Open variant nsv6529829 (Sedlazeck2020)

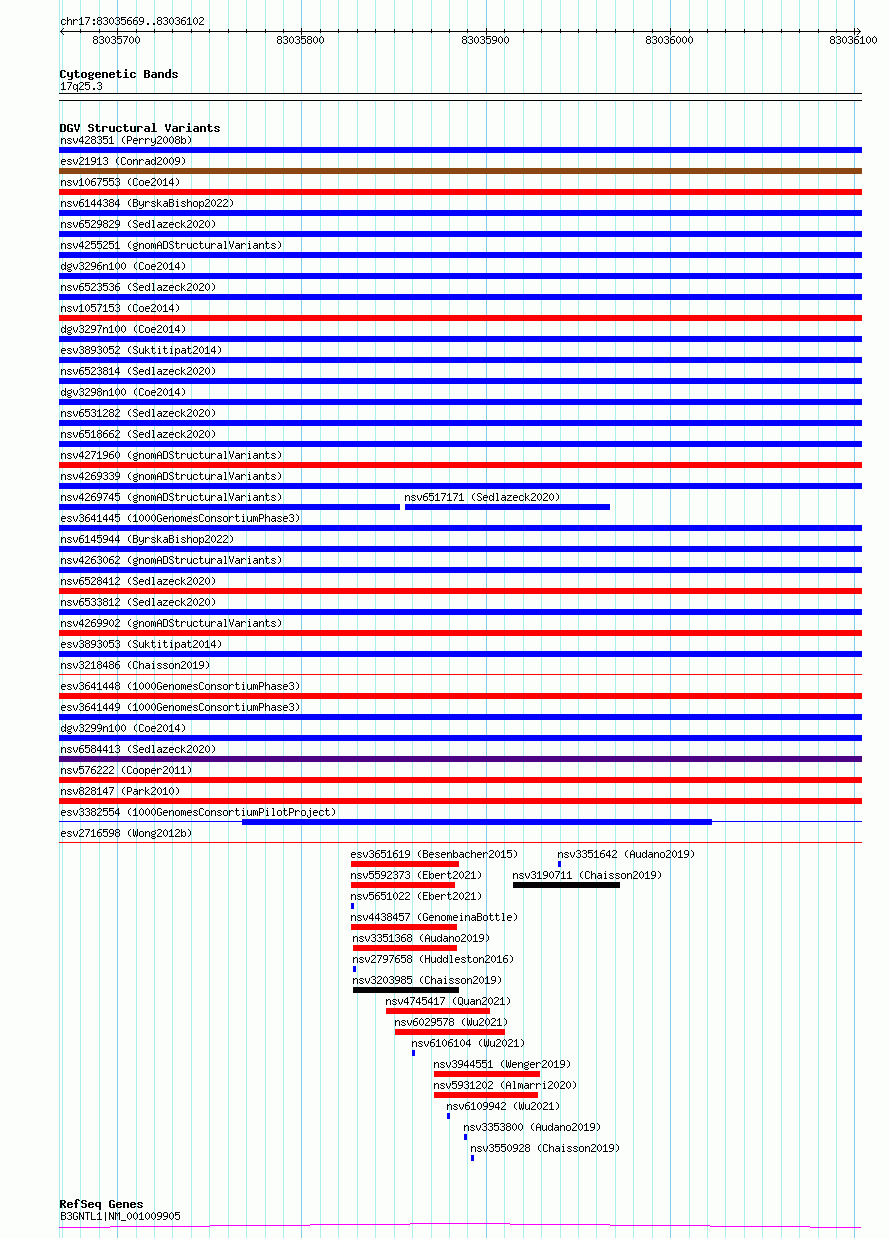(x=138, y=224)
